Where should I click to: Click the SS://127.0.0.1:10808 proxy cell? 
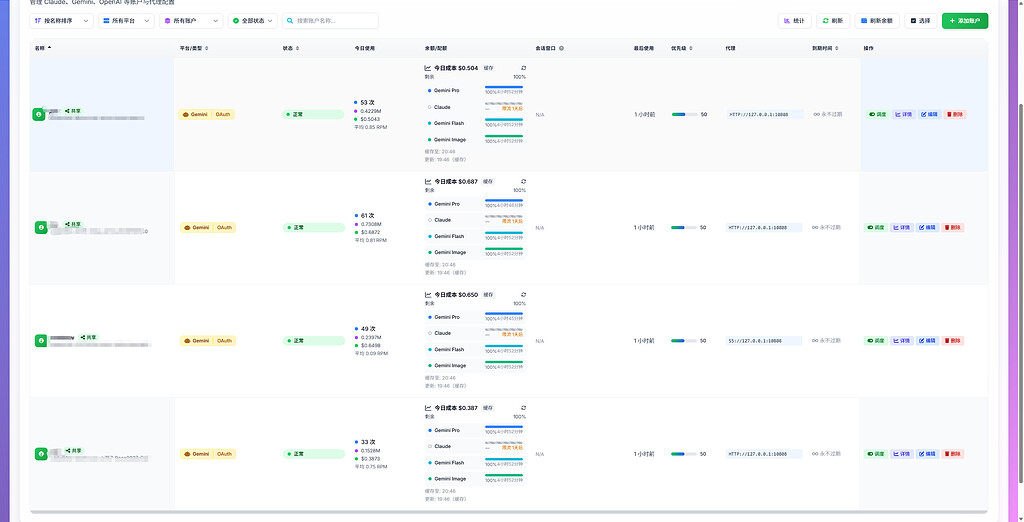pyautogui.click(x=763, y=340)
